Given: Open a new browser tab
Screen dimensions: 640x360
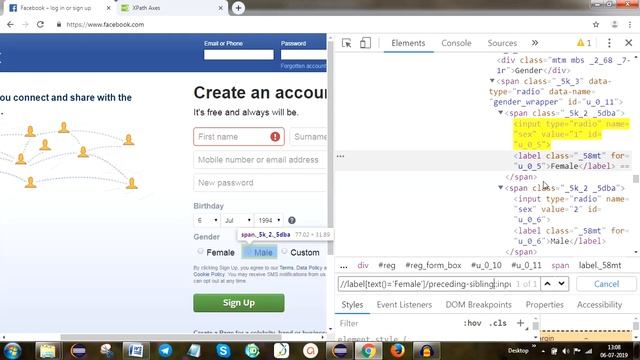Looking at the screenshot, I should tap(238, 8).
